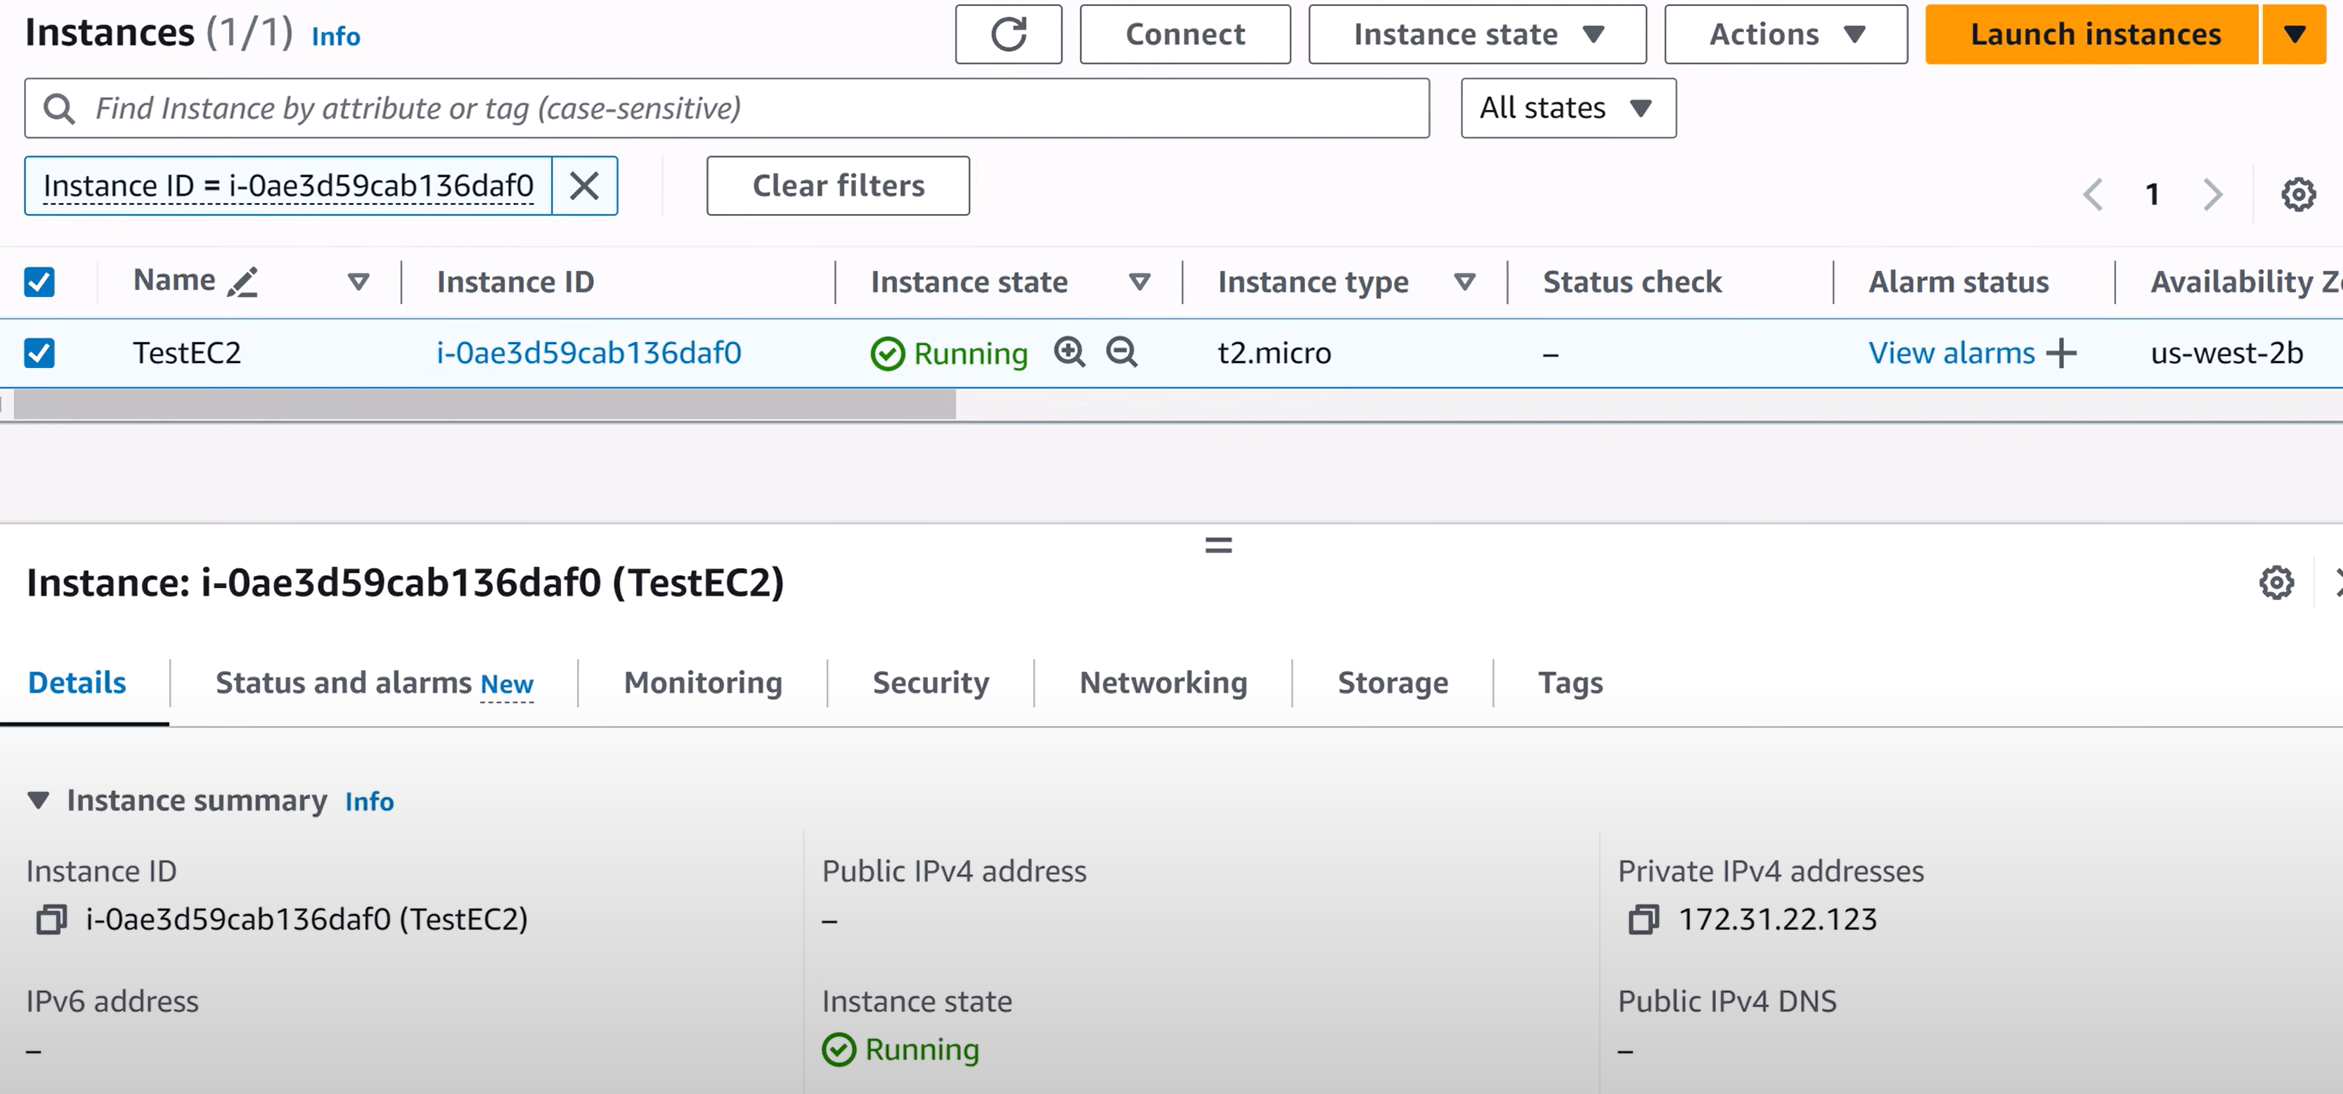Switch to the Networking tab
Viewport: 2343px width, 1094px height.
1163,683
